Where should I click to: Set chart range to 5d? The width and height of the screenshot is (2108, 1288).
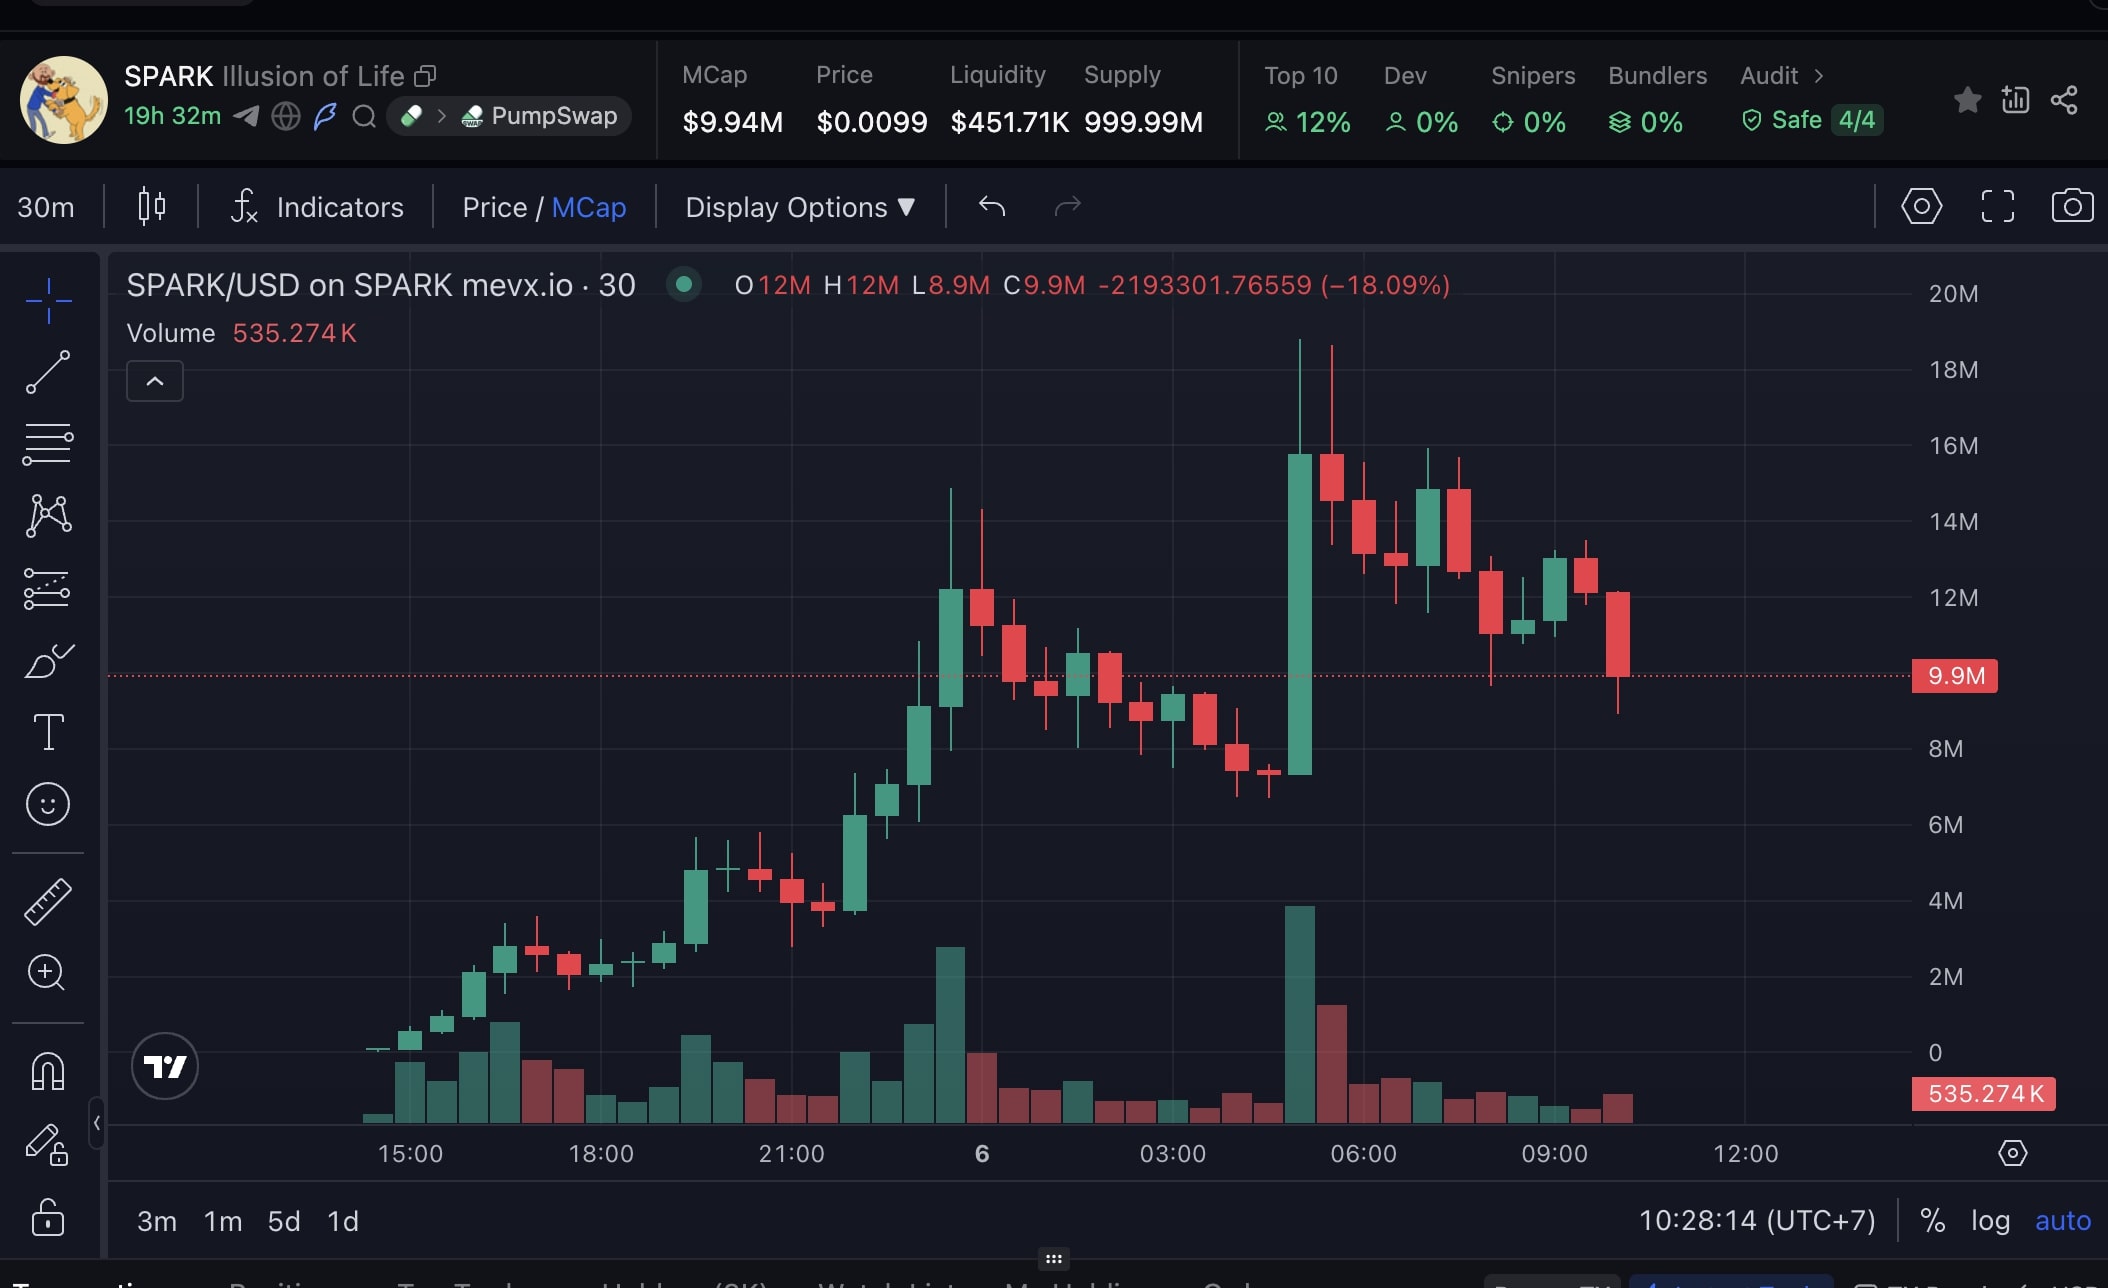point(284,1221)
